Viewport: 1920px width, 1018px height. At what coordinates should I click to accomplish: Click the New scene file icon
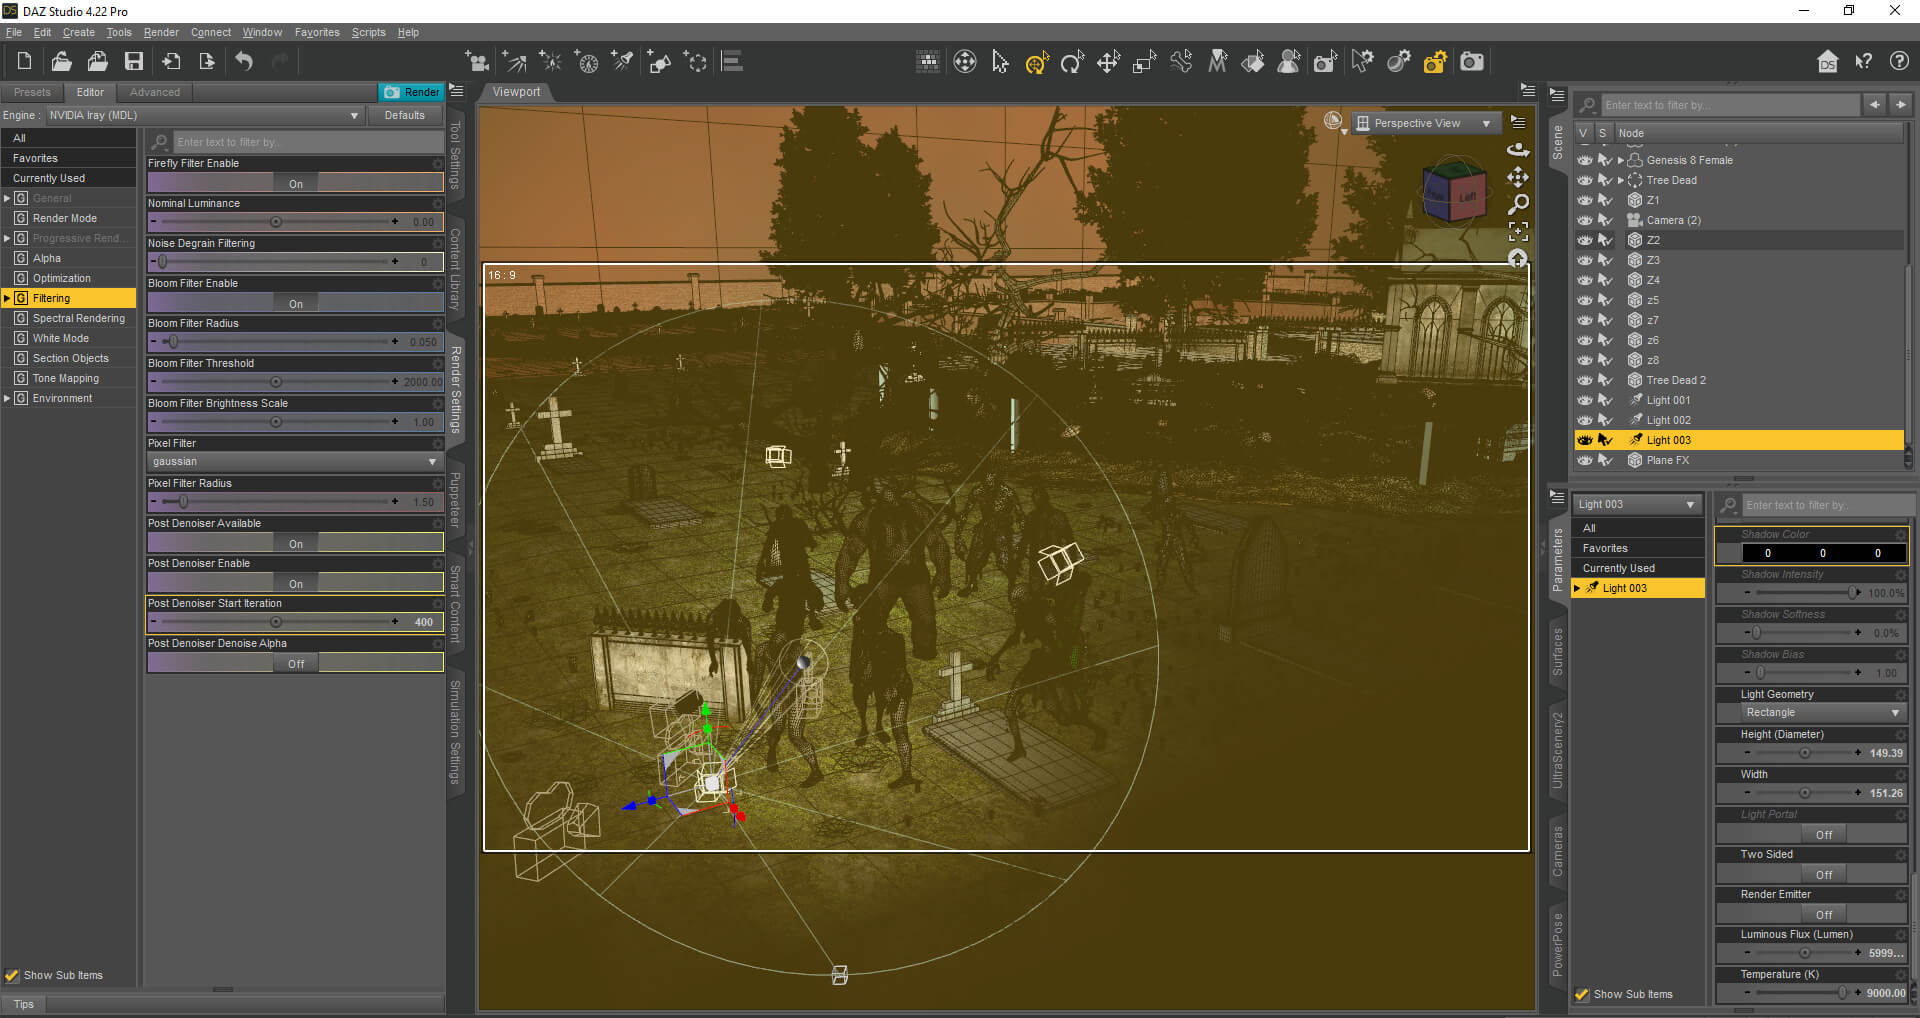click(24, 61)
